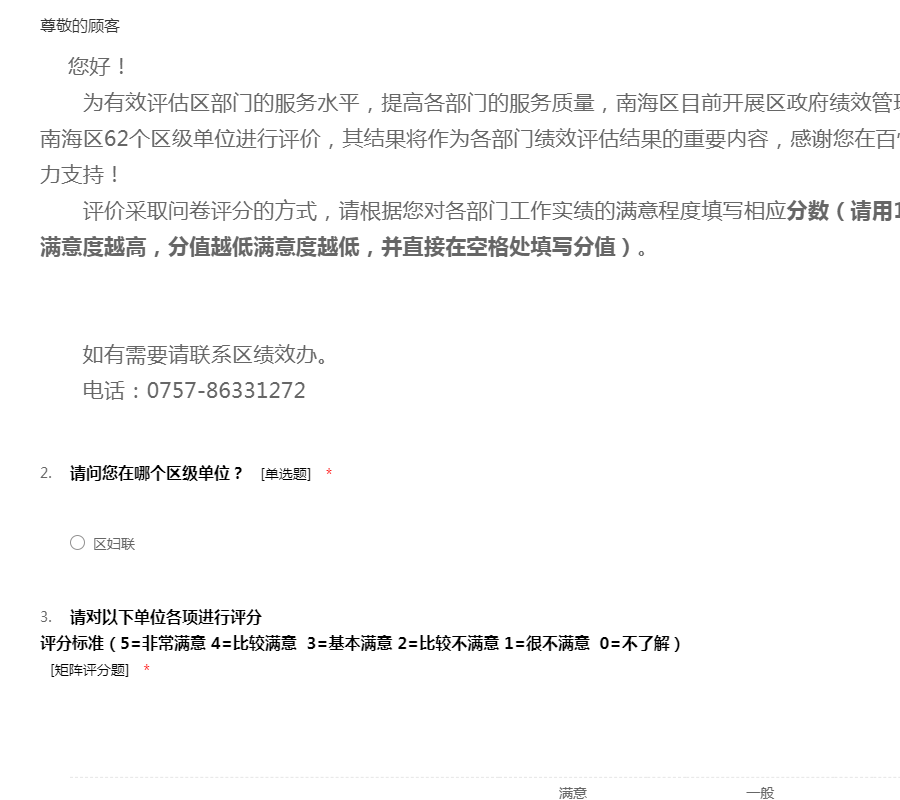Click the red asterisk after [单选题]
Viewport: 900px width, 800px height.
pos(329,472)
